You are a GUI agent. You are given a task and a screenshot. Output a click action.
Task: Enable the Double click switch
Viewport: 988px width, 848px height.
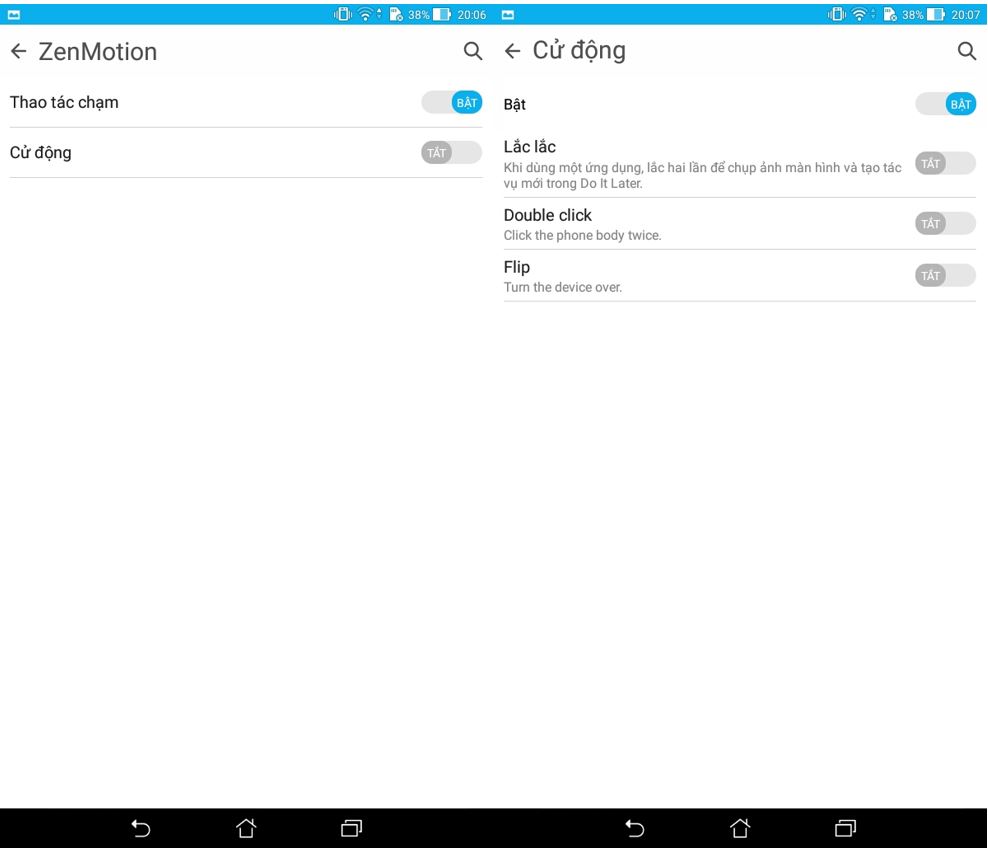click(x=946, y=224)
